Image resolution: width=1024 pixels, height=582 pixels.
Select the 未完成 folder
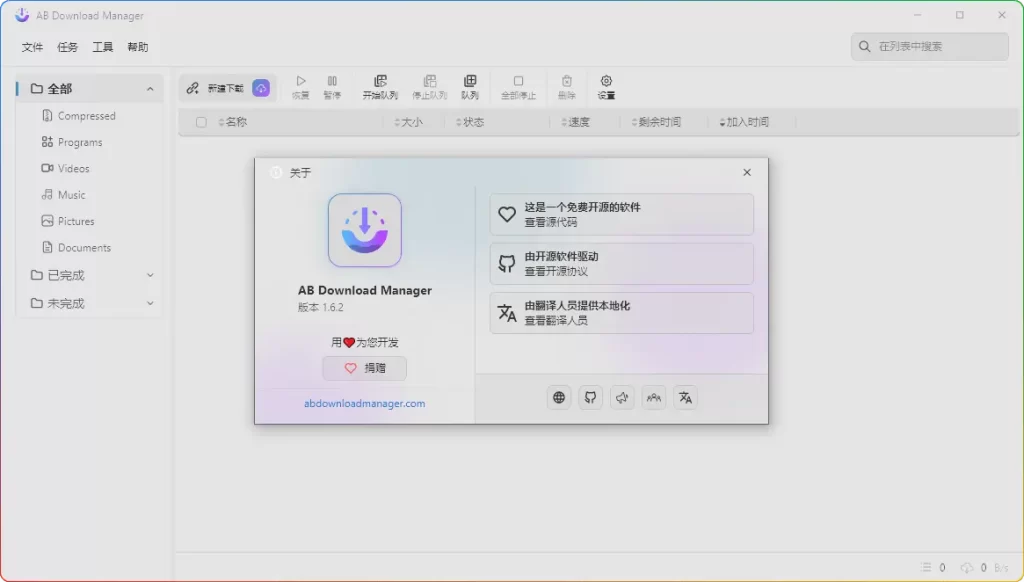(x=88, y=304)
